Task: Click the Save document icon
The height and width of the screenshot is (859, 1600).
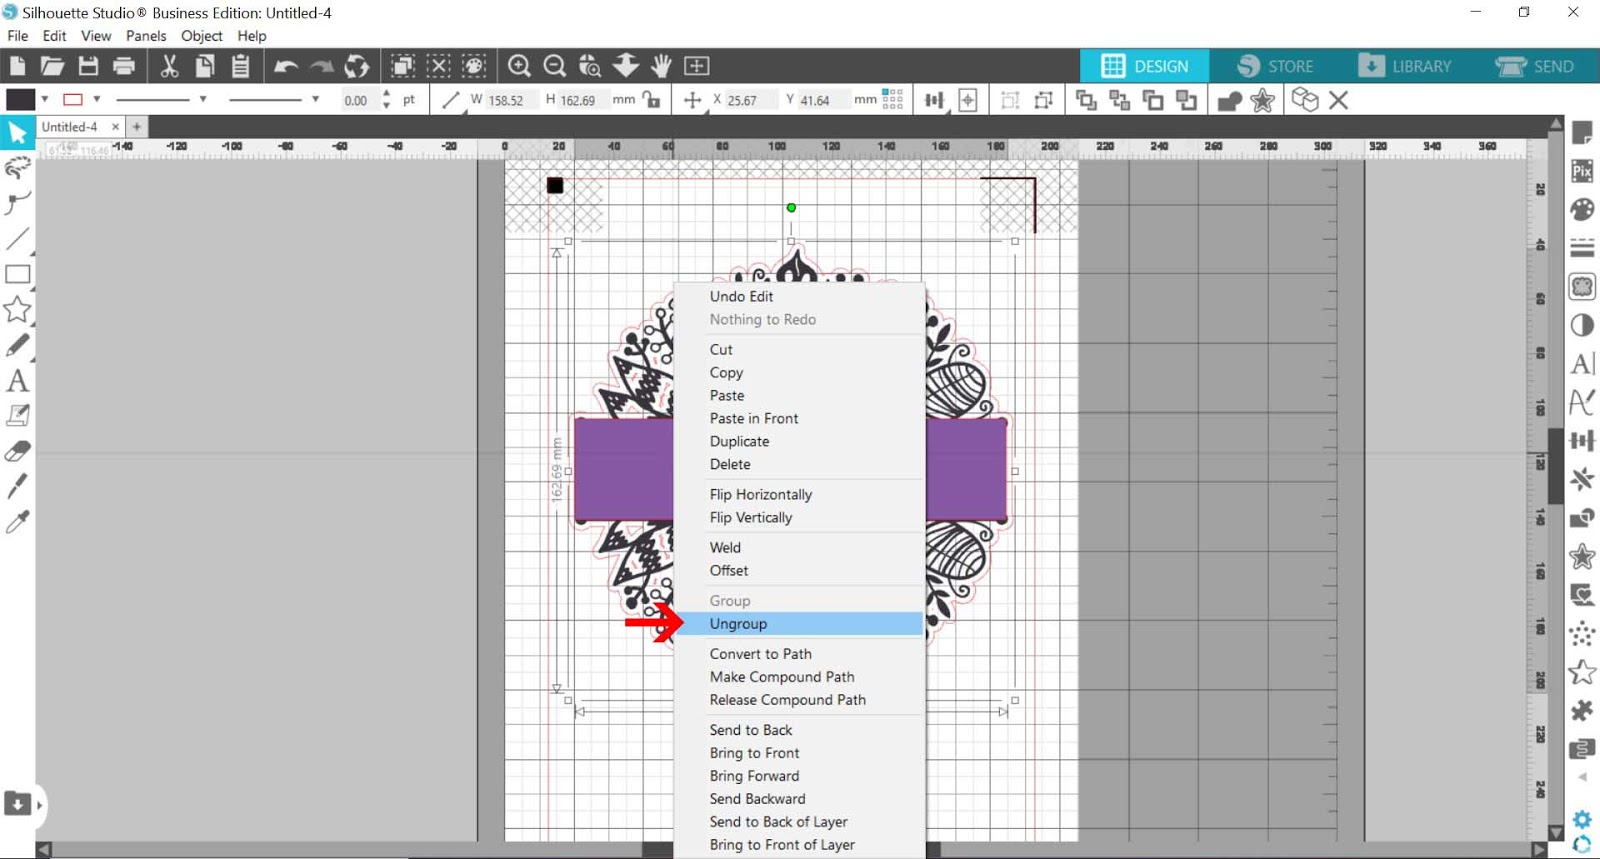Action: (88, 66)
